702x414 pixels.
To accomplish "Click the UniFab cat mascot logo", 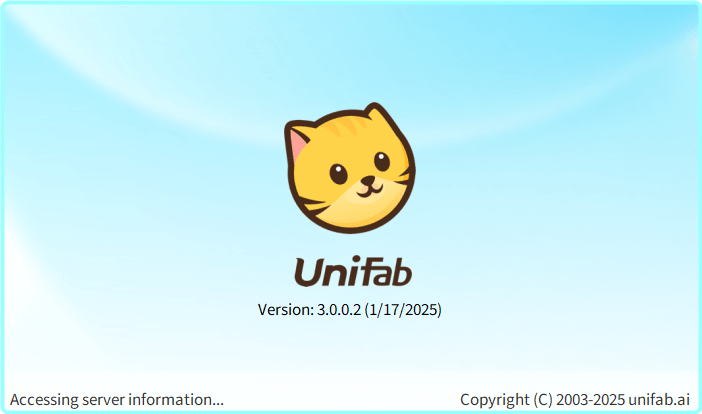I will pos(350,168).
